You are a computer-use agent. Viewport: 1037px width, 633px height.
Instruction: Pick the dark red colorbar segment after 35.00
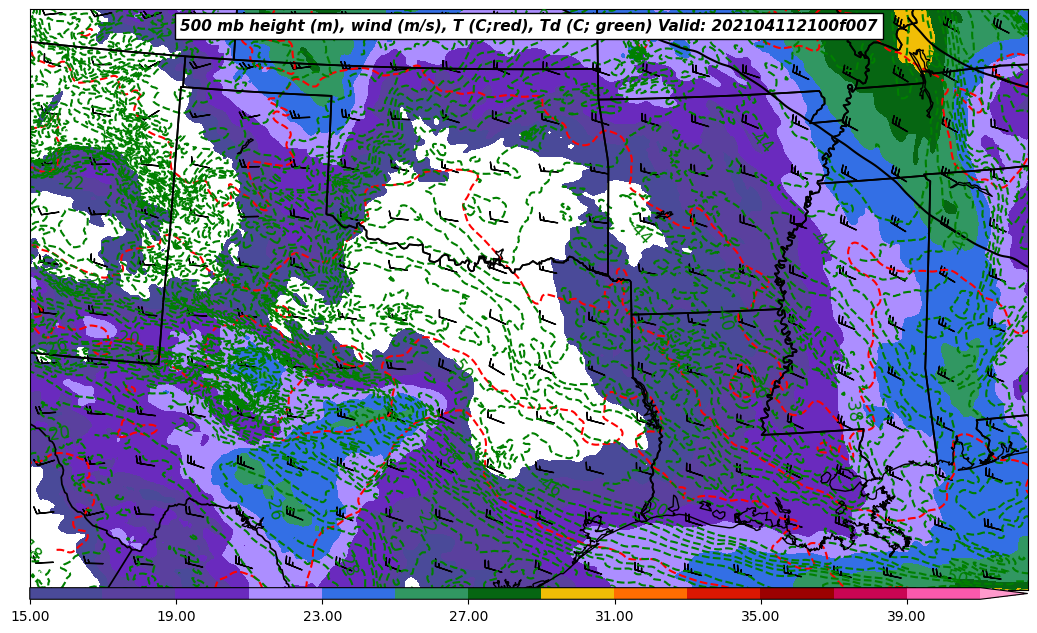797,593
